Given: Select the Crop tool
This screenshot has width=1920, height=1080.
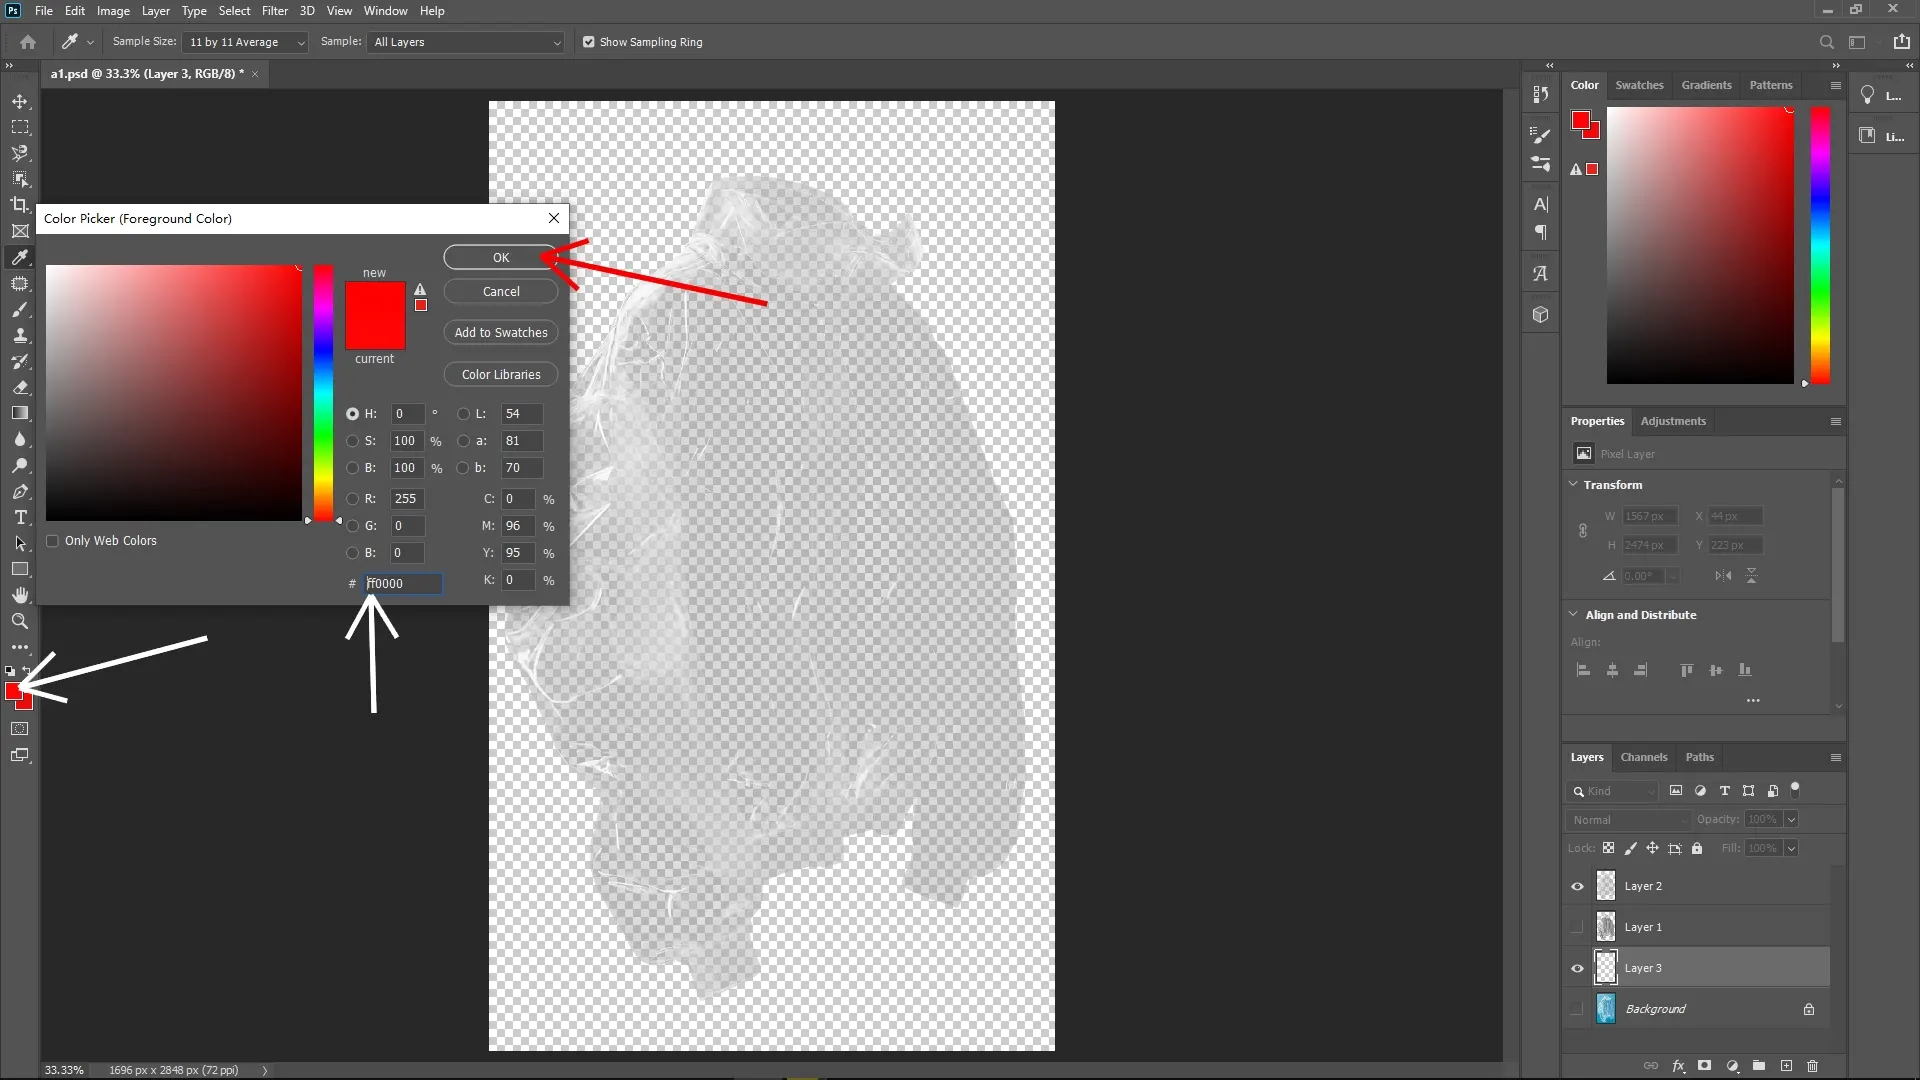Looking at the screenshot, I should click(x=20, y=204).
